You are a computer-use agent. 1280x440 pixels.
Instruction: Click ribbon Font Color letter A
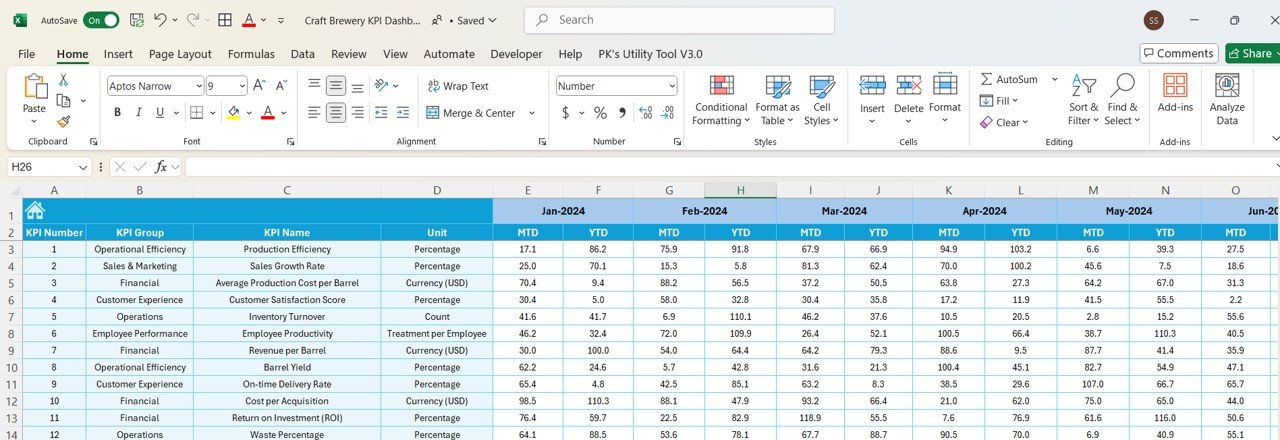267,113
